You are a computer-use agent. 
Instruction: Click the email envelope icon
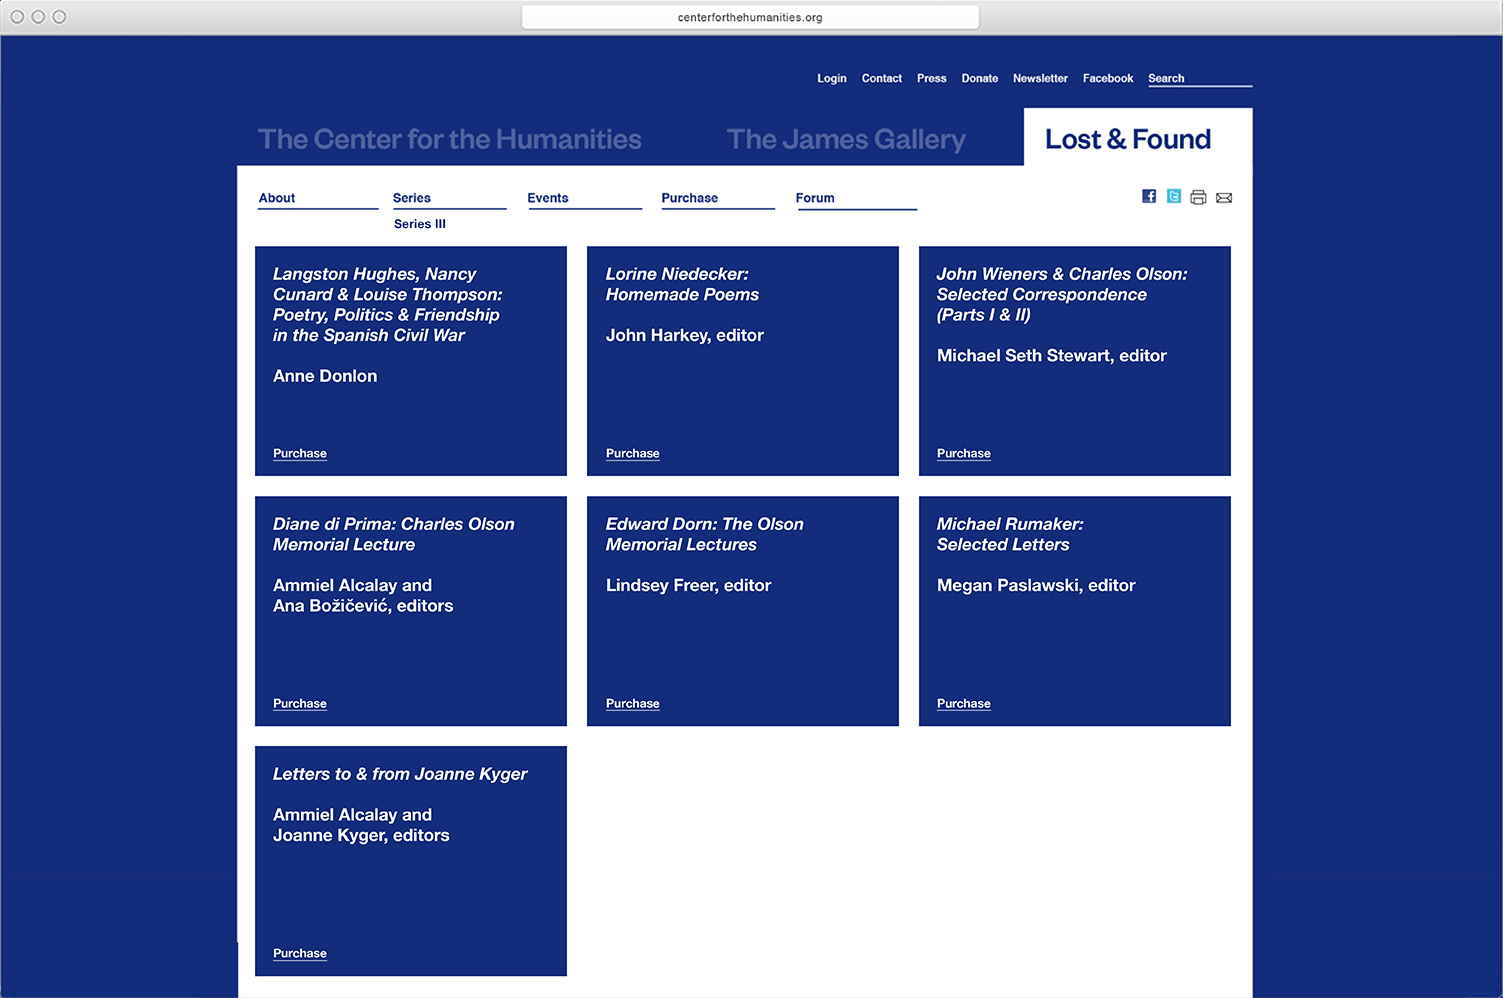click(x=1224, y=198)
